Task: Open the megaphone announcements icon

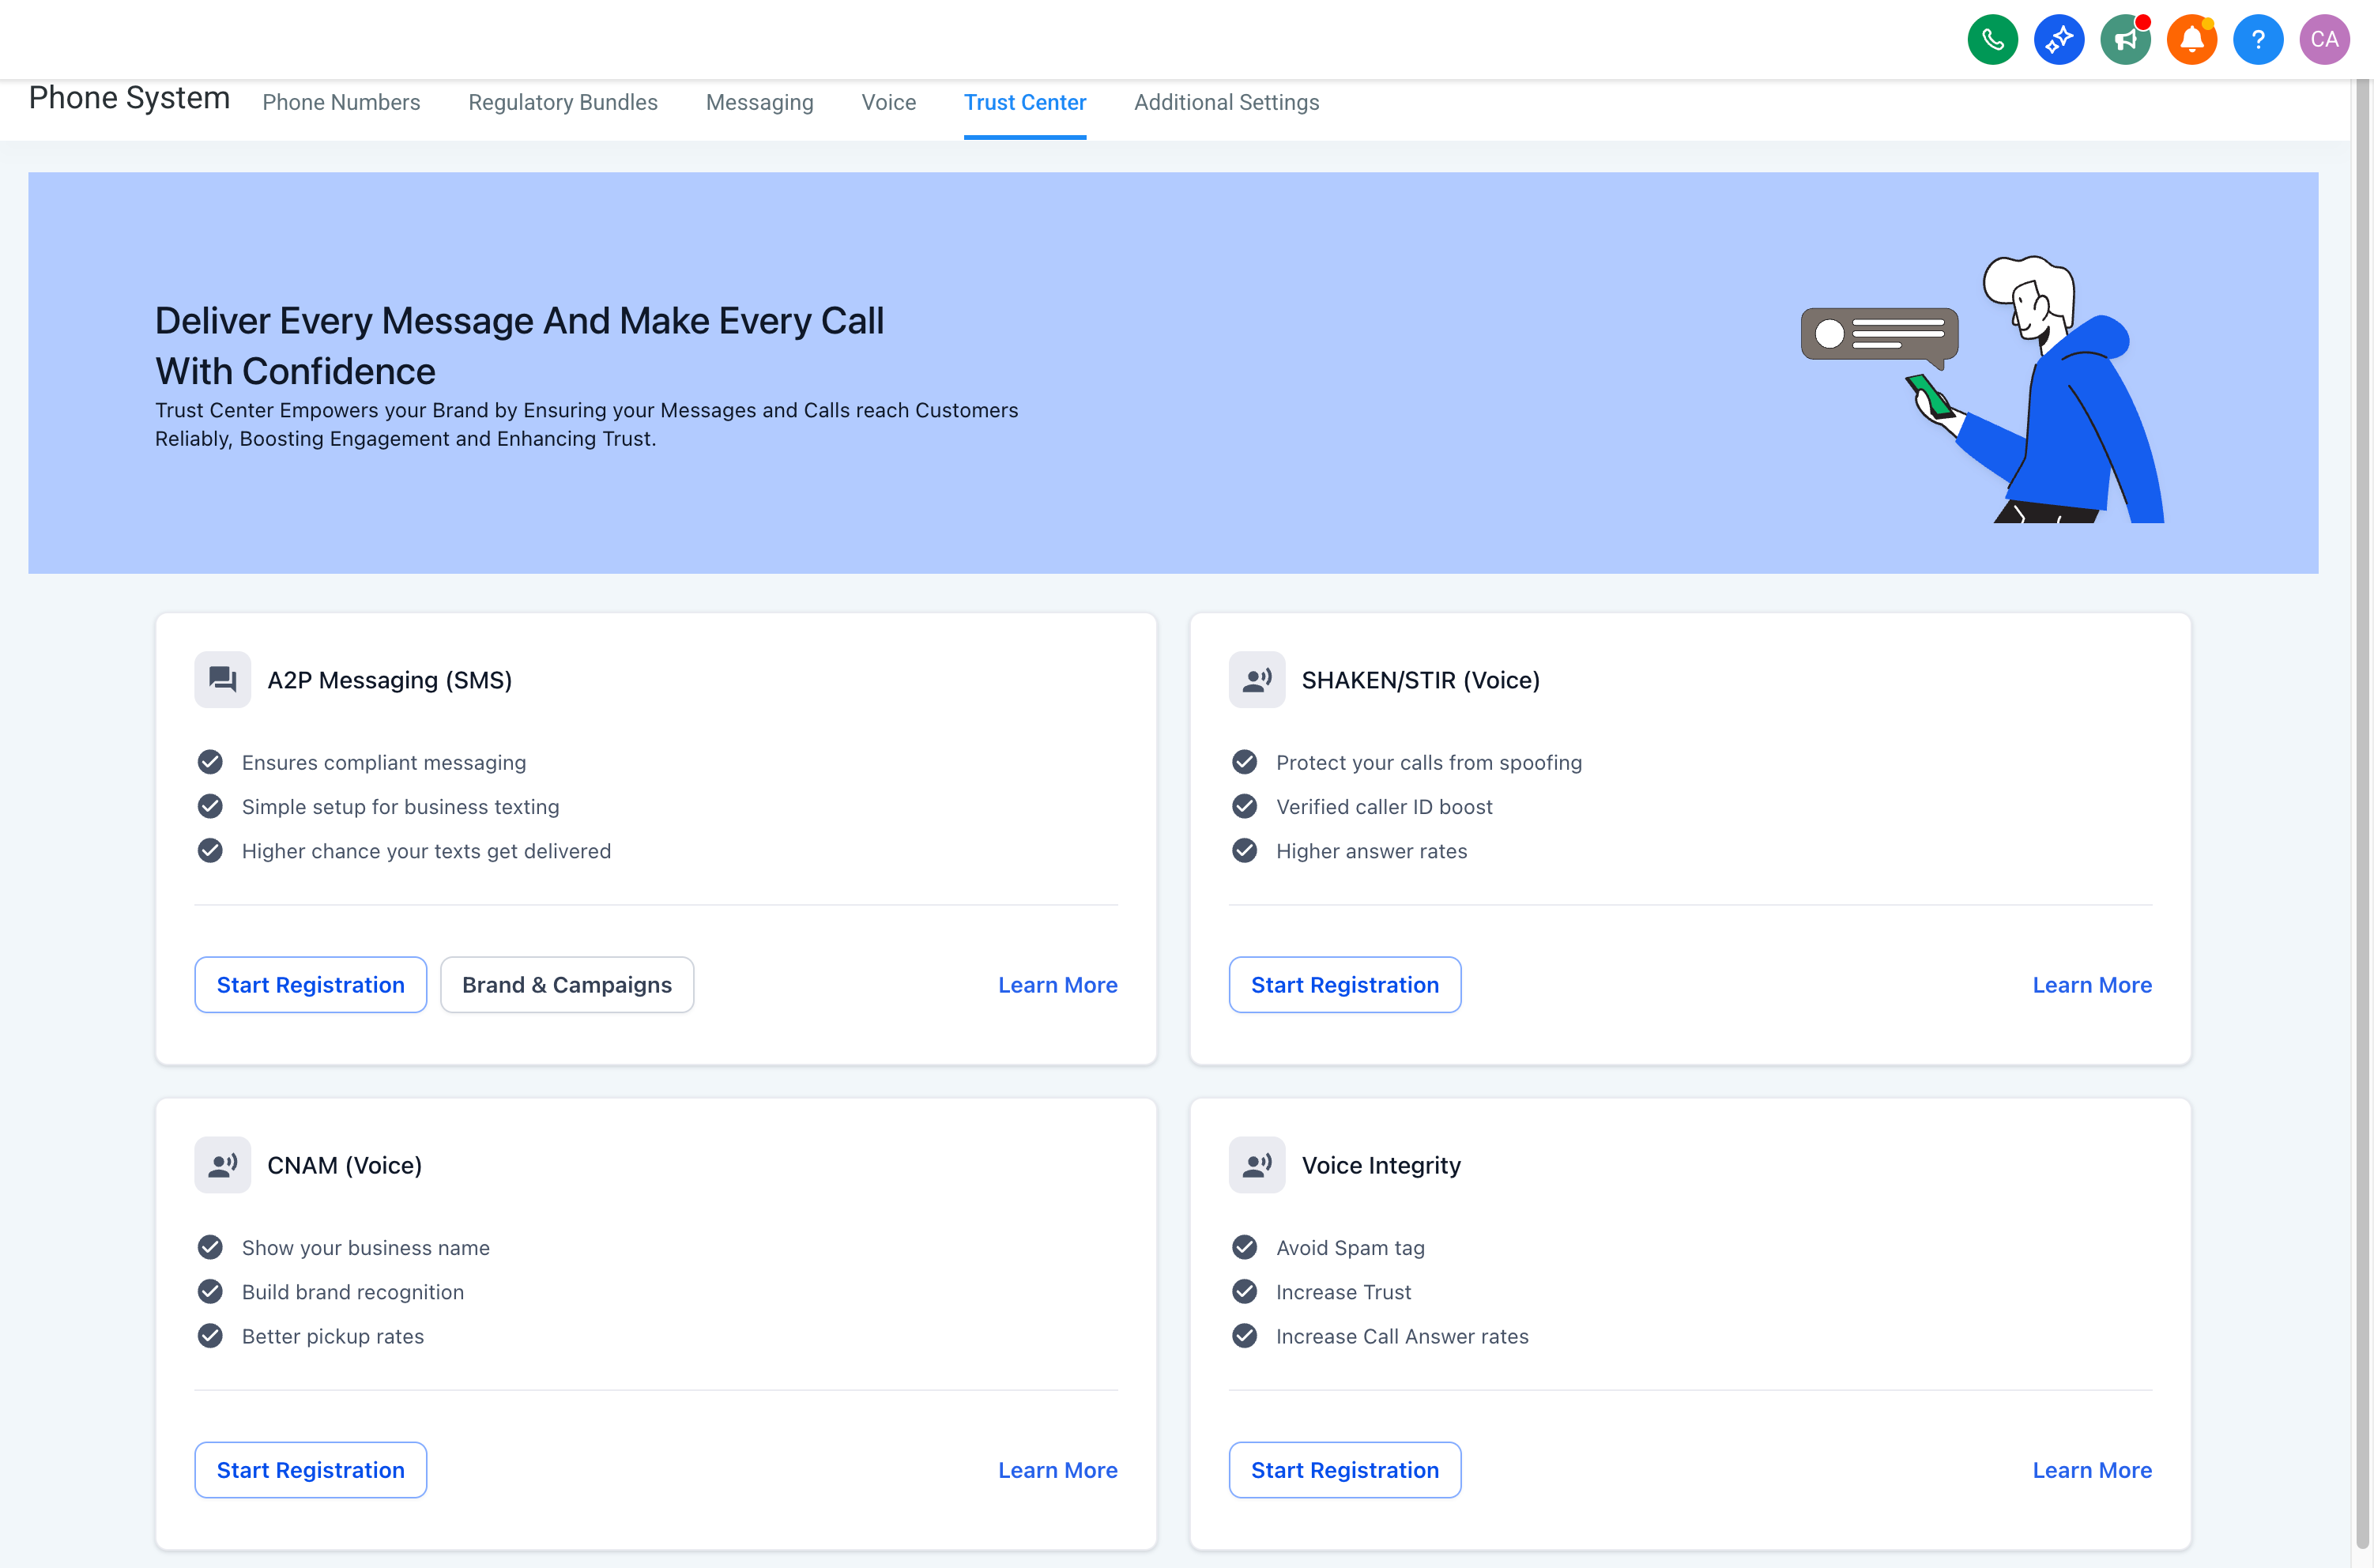Action: pos(2125,40)
